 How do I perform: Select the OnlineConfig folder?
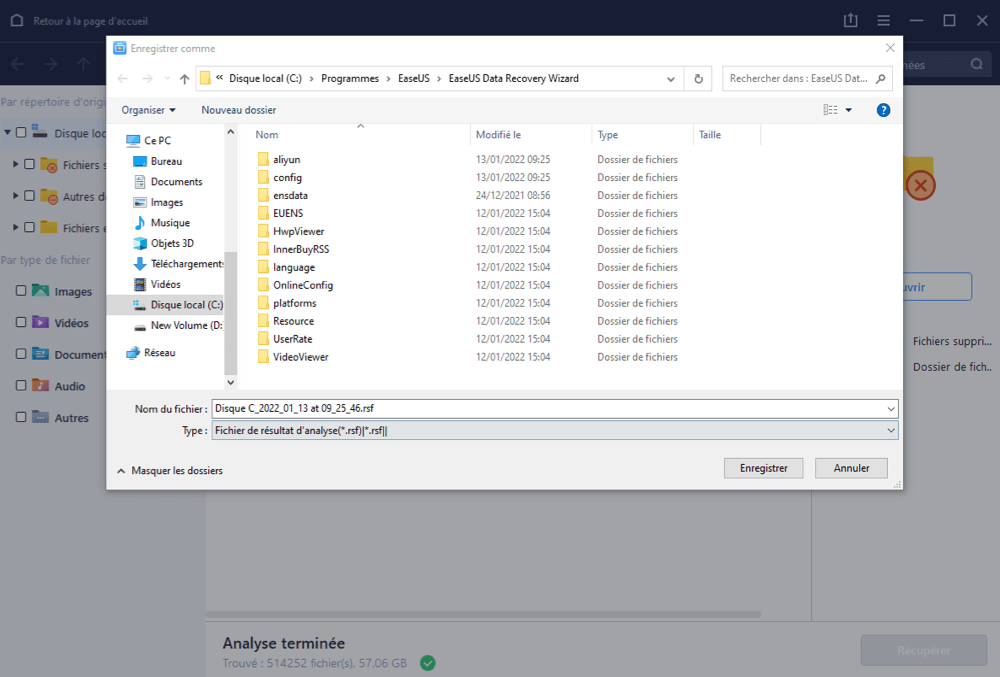pyautogui.click(x=303, y=285)
